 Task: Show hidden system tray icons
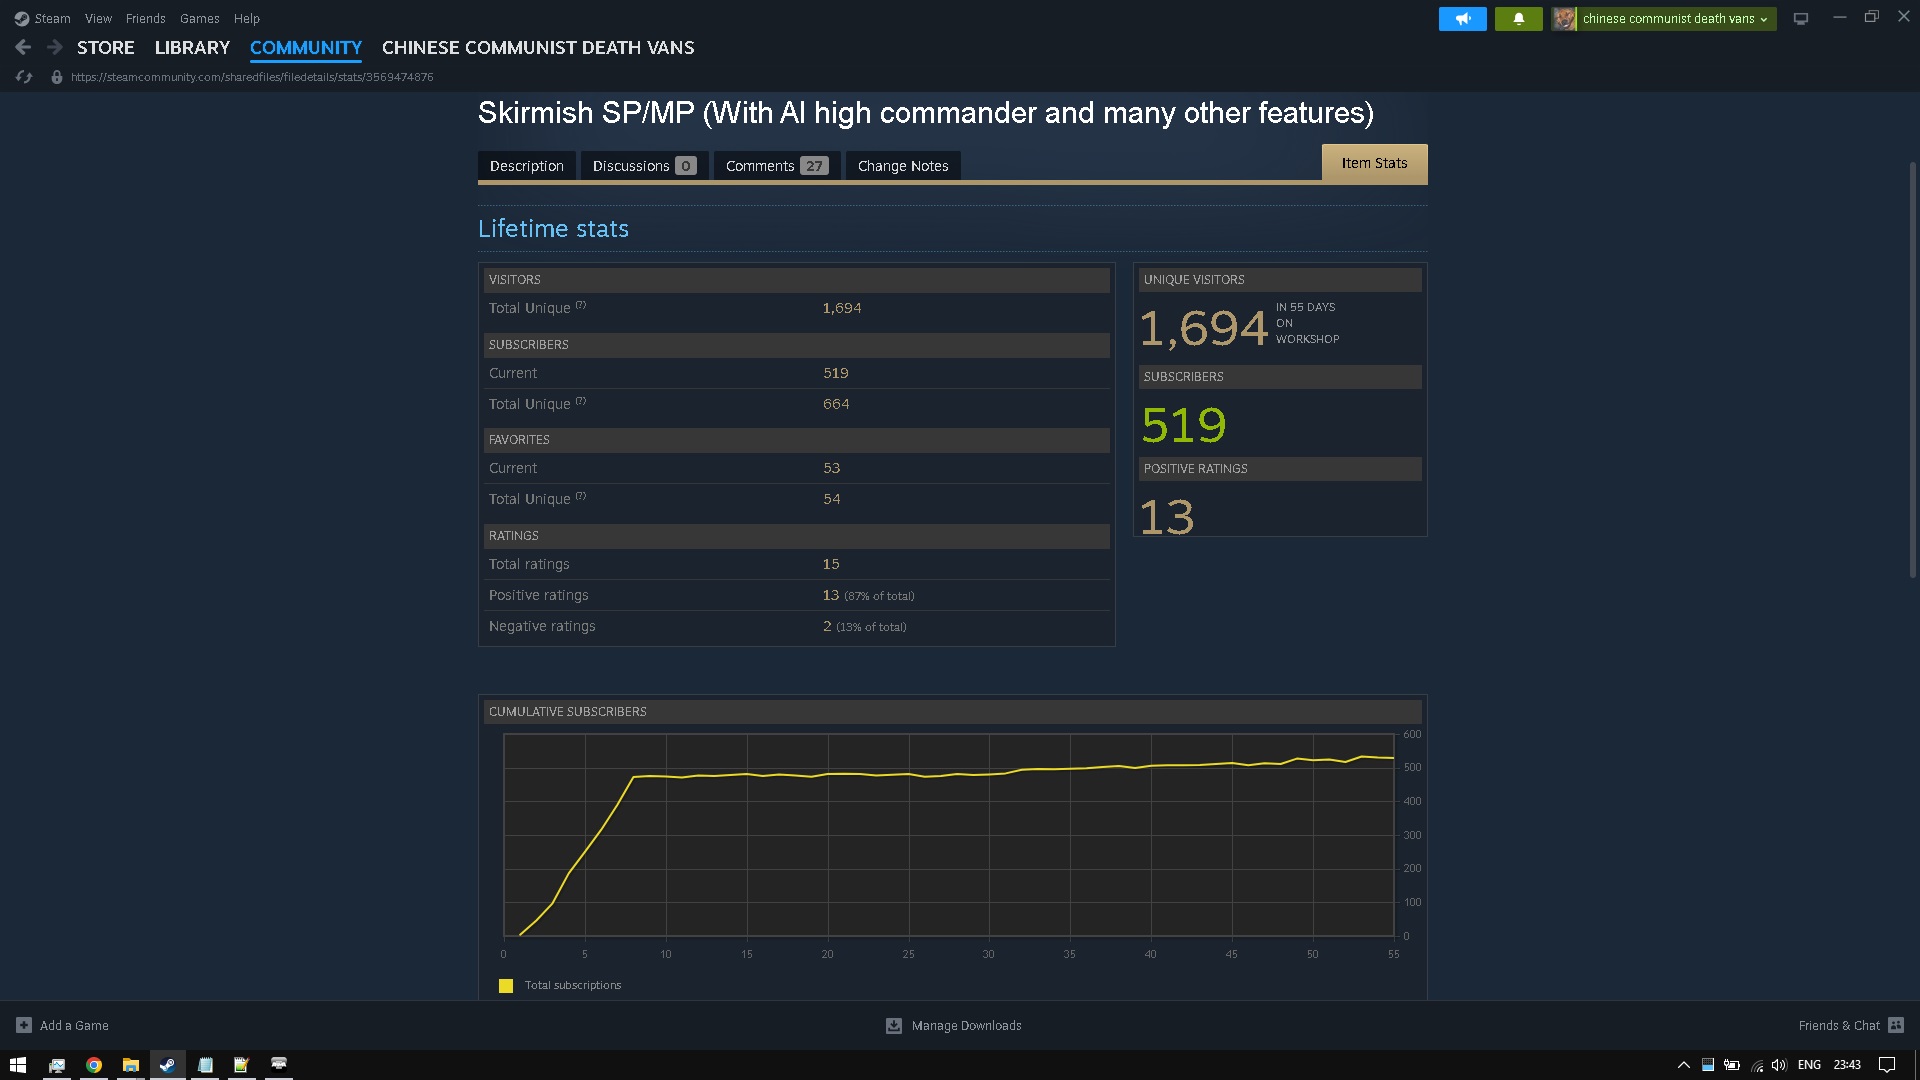[x=1683, y=1065]
